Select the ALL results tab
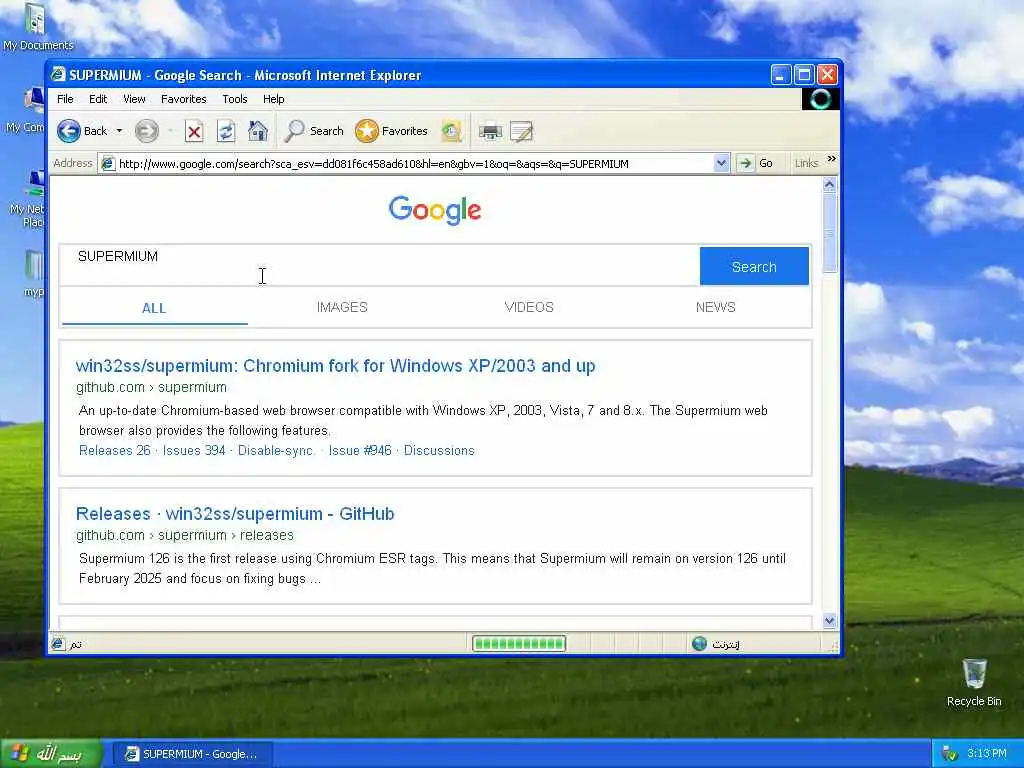Viewport: 1024px width, 768px height. tap(154, 308)
